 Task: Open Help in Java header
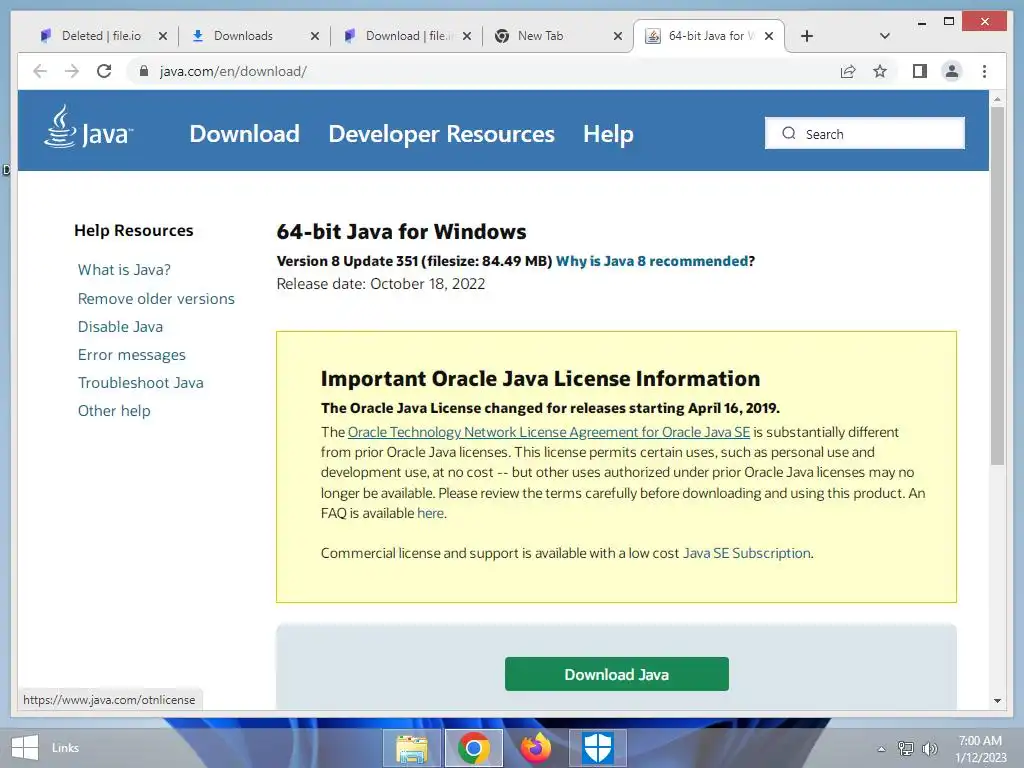[608, 134]
